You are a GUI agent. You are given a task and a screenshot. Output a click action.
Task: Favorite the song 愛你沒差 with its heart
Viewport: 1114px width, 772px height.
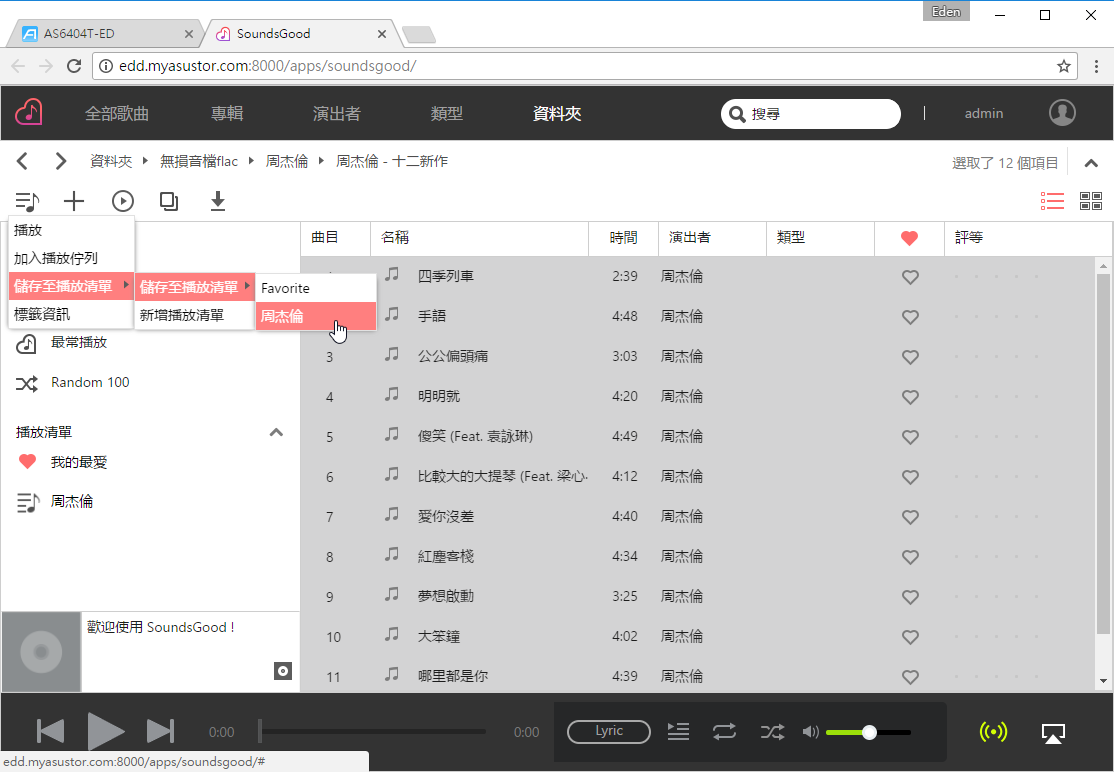tap(910, 517)
